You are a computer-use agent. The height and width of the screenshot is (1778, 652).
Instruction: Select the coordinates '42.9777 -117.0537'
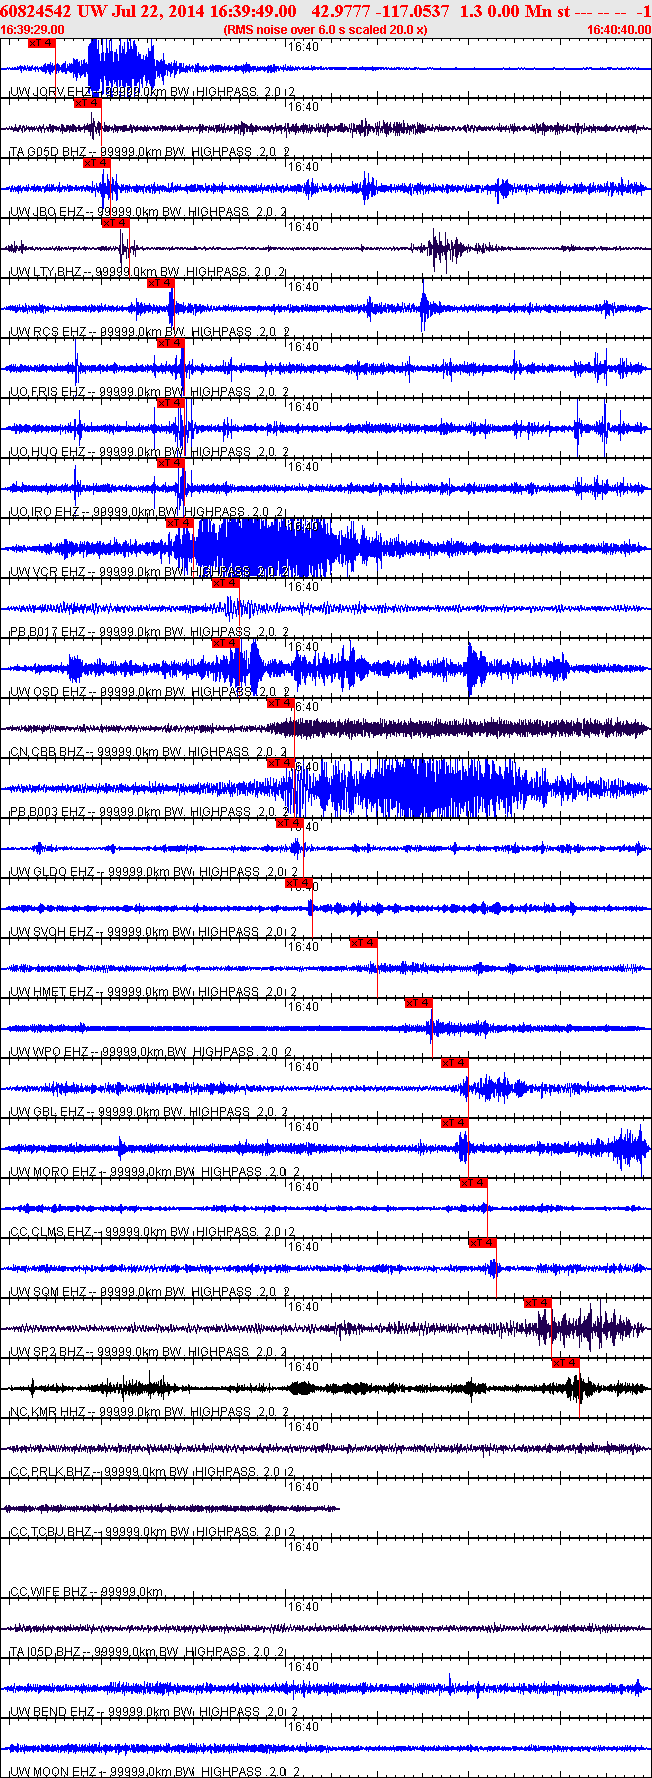coord(381,10)
